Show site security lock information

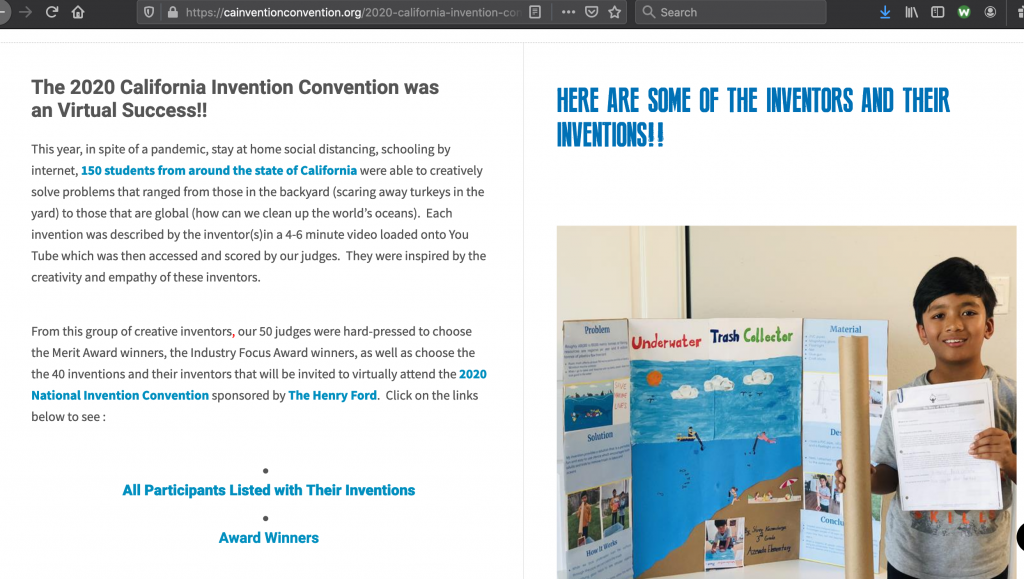pos(172,12)
